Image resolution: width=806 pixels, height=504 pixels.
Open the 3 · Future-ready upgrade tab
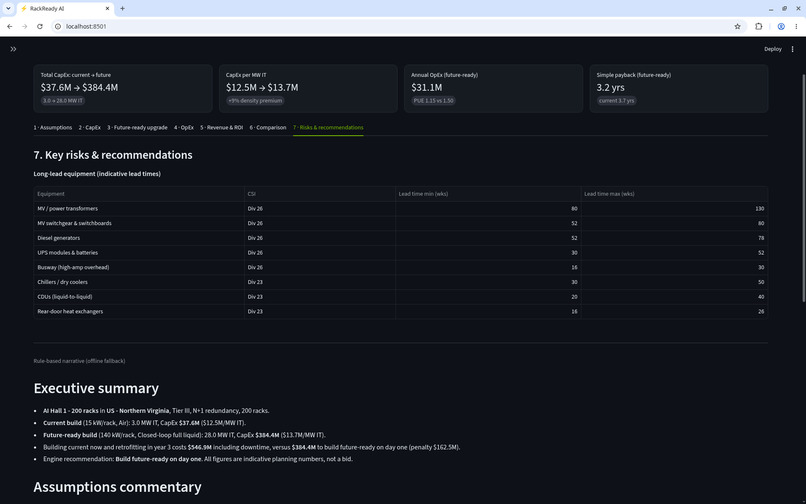[x=137, y=128]
